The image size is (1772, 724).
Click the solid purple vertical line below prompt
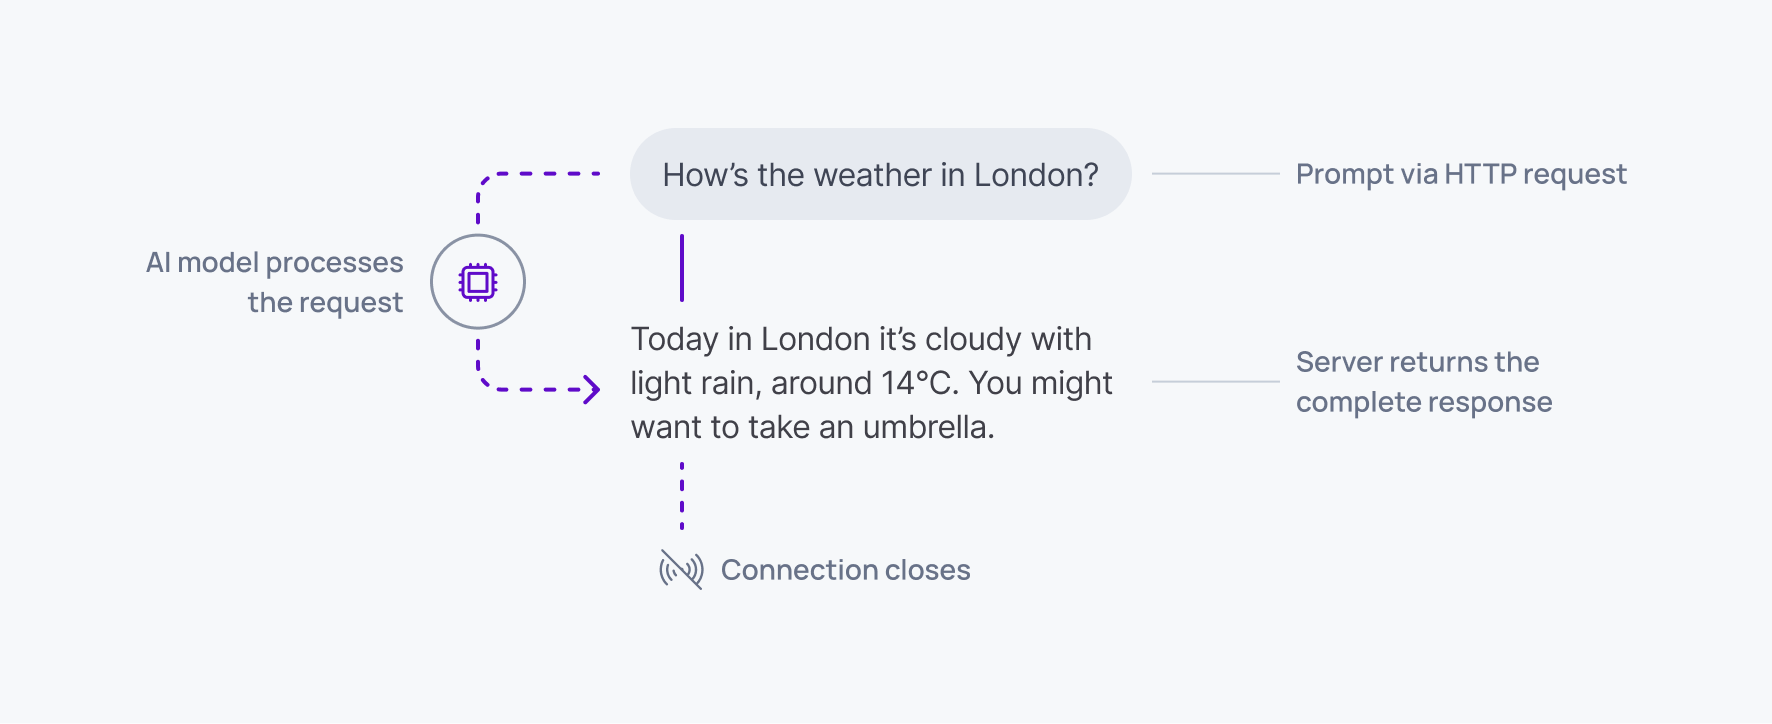[682, 268]
